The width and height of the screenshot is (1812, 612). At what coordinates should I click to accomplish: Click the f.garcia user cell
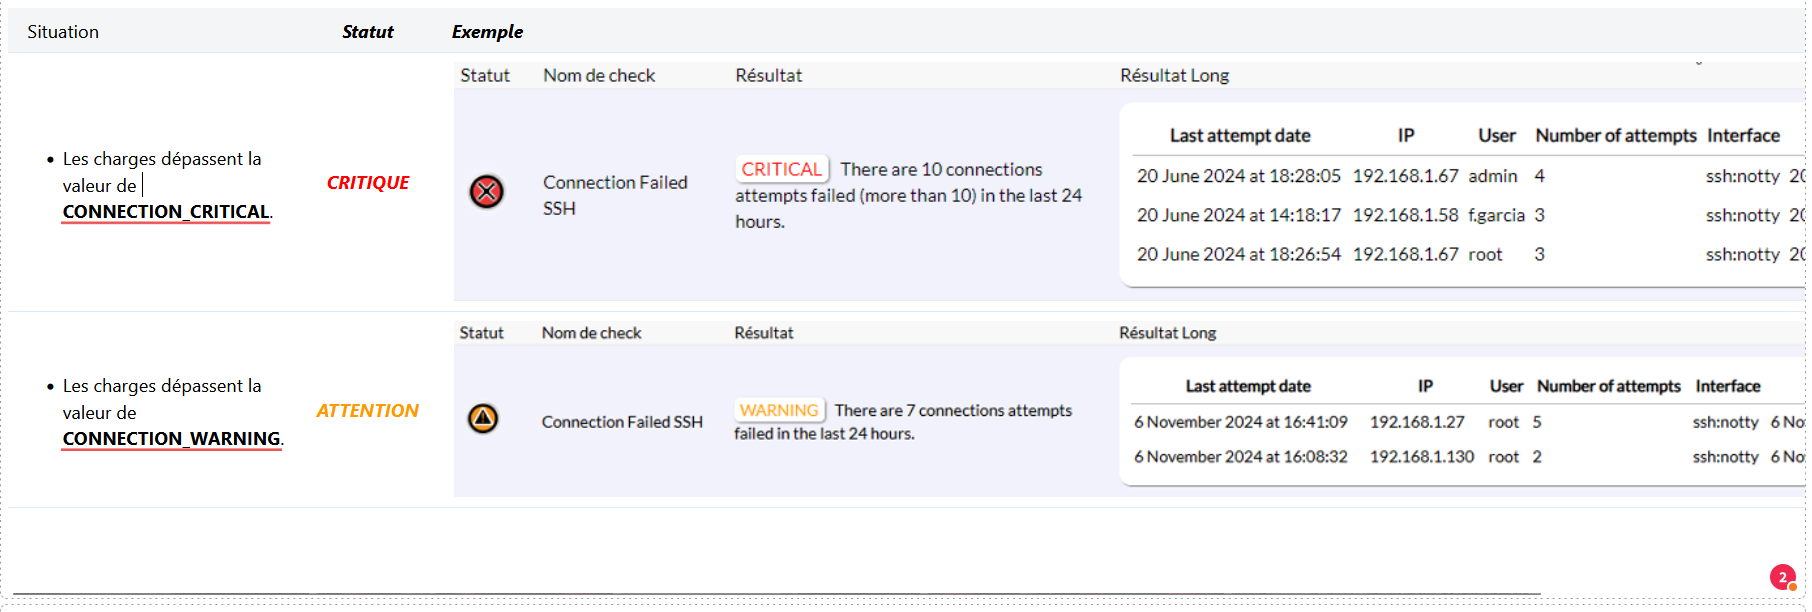tap(1496, 215)
